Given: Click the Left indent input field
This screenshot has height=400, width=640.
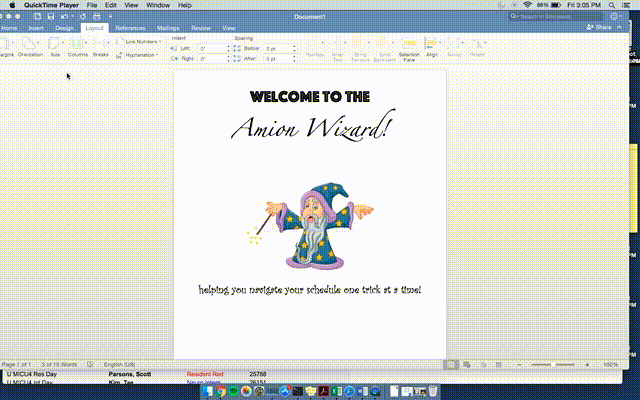Looking at the screenshot, I should point(212,49).
